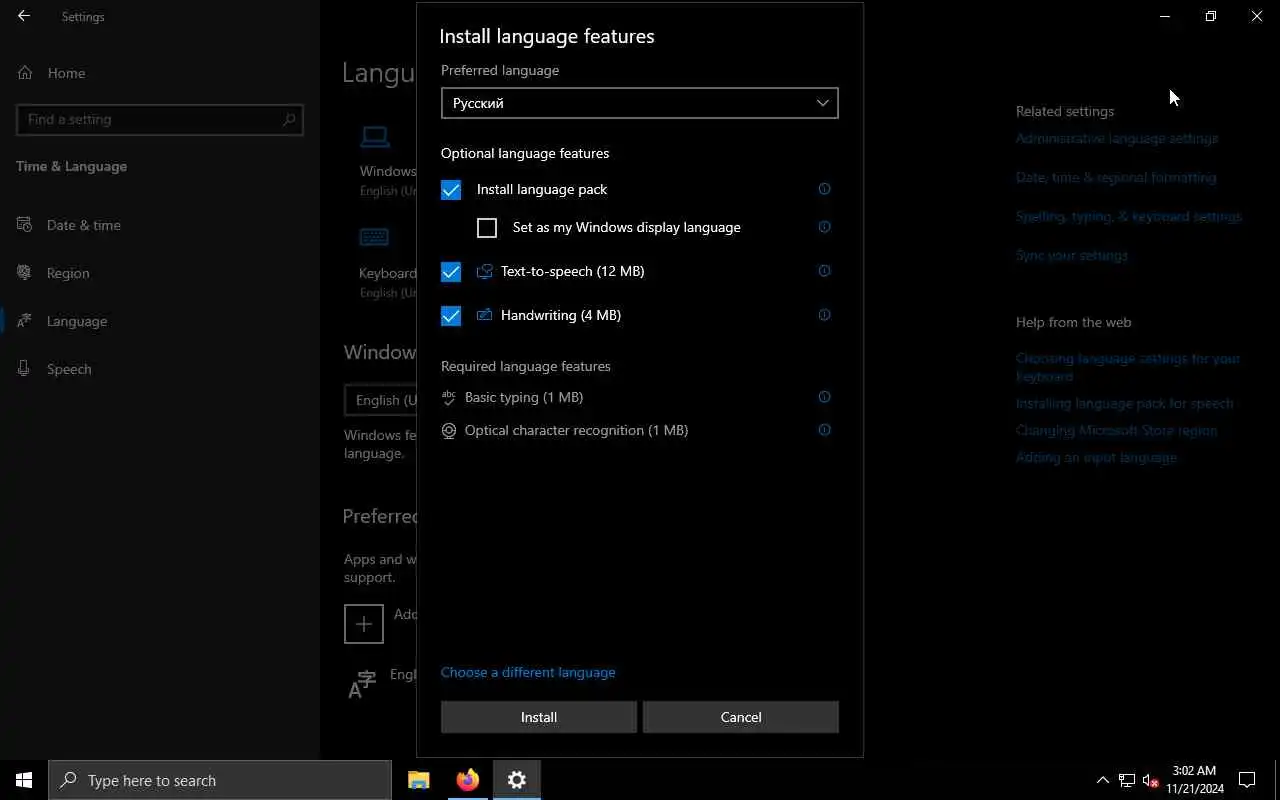Open Date & time settings page
Screen dimensions: 1280x800
[x=84, y=225]
